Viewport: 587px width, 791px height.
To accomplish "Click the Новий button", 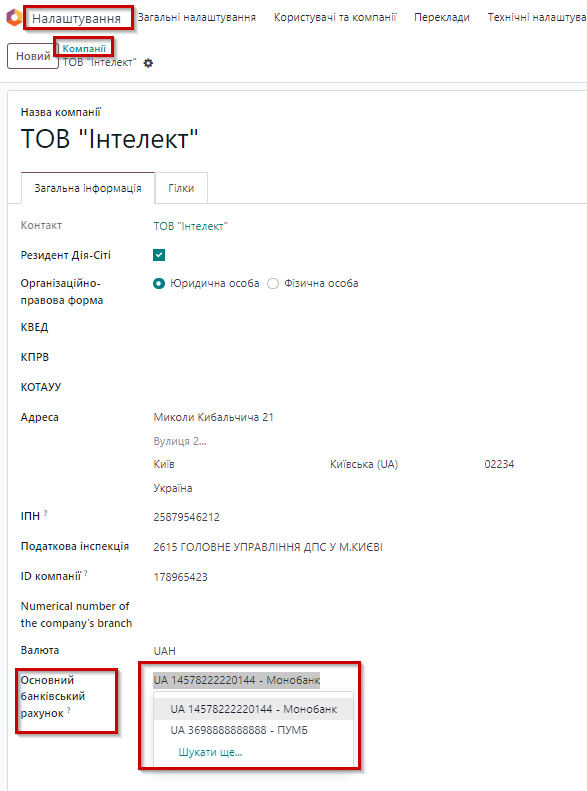I will (33, 56).
